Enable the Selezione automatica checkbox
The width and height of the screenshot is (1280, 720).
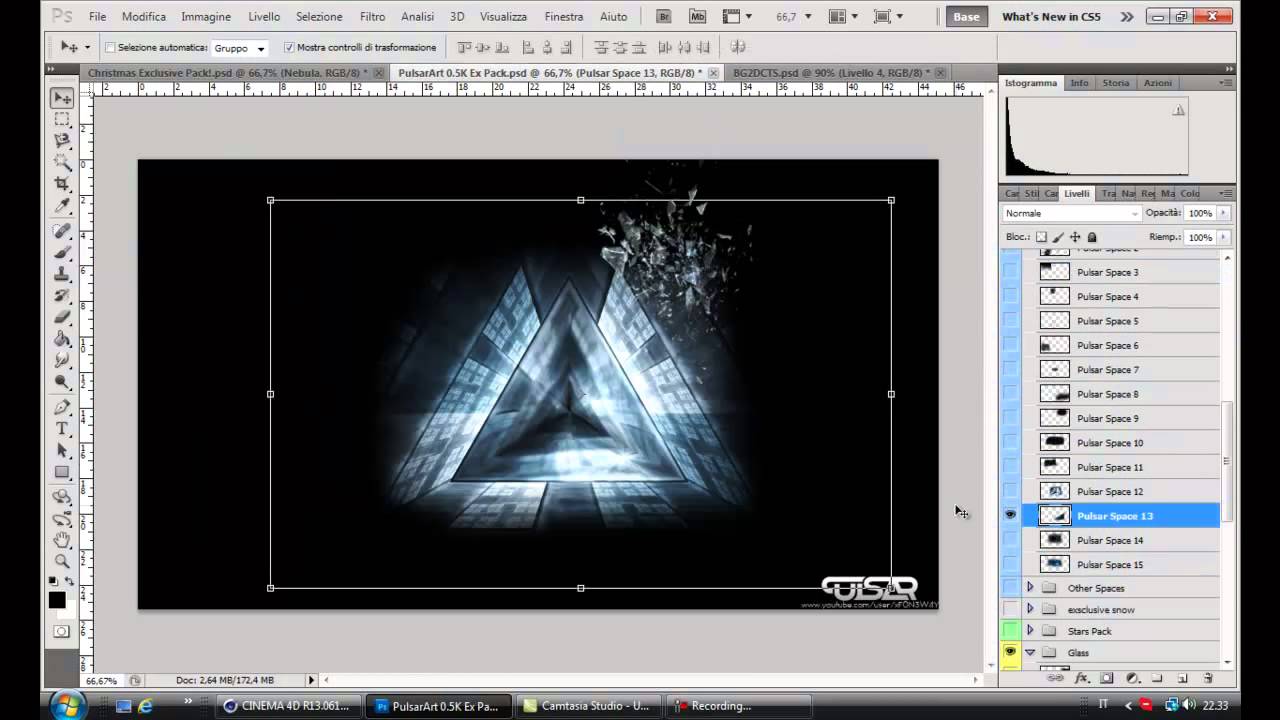[111, 47]
